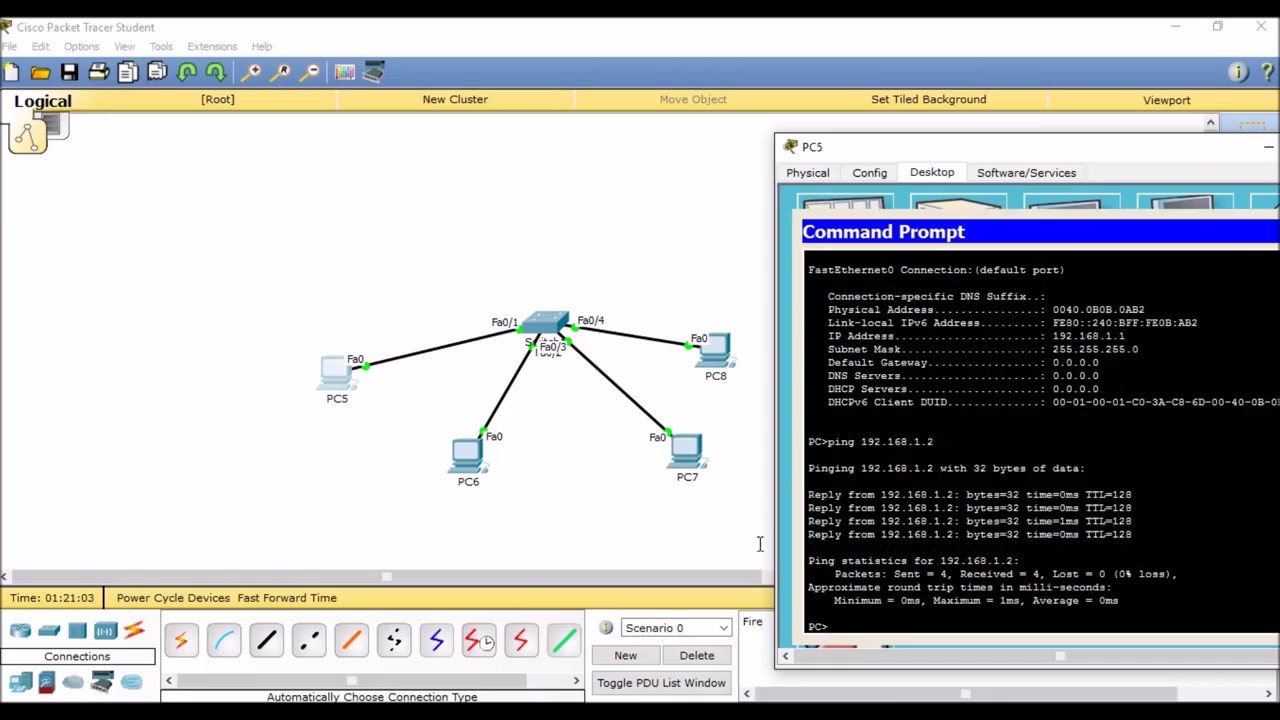Click the Zoom Out magnifier
Image resolution: width=1280 pixels, height=720 pixels.
tap(311, 72)
